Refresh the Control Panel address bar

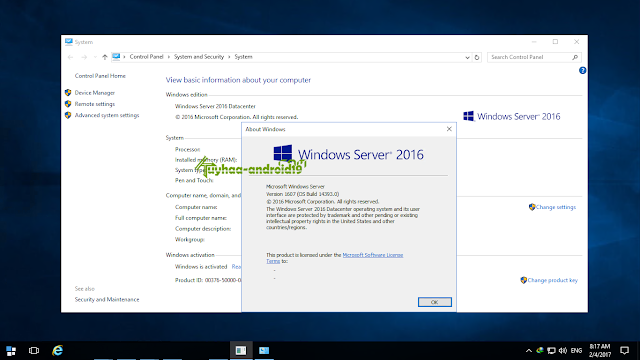pos(477,58)
